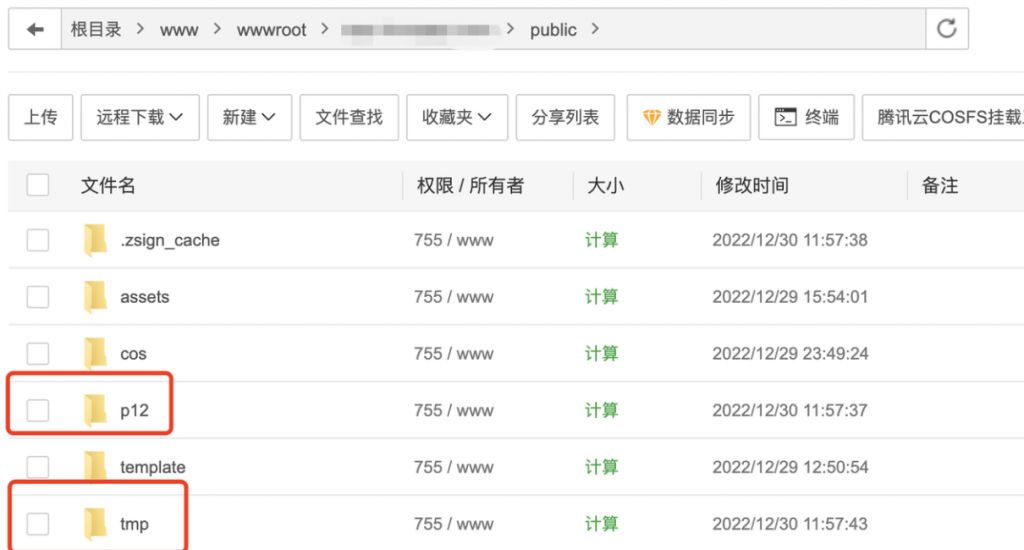Click the p12 folder icon
The height and width of the screenshot is (550, 1024).
click(x=96, y=410)
